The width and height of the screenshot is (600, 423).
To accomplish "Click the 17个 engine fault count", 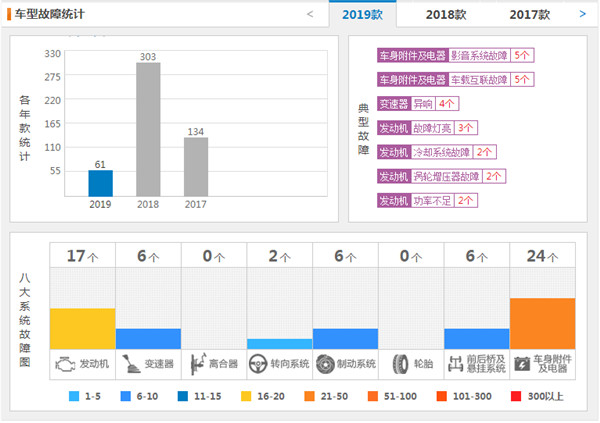I will [83, 256].
